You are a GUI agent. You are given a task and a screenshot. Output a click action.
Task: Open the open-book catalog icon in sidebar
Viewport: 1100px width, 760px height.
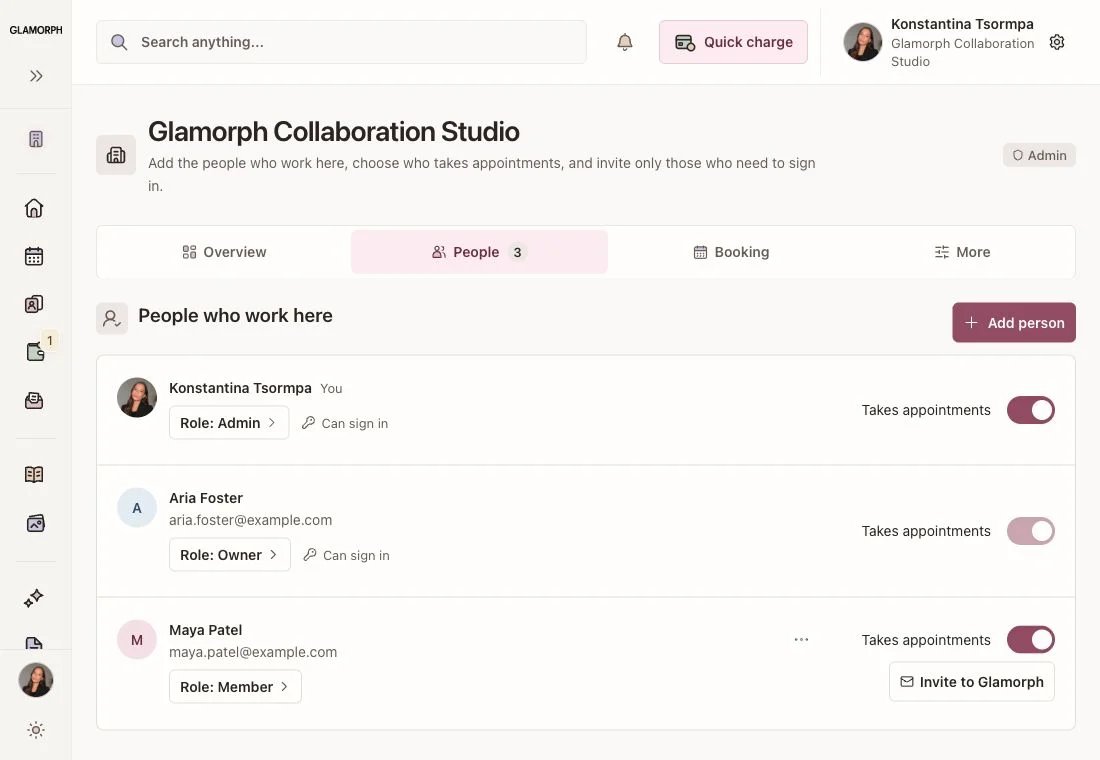[34, 474]
